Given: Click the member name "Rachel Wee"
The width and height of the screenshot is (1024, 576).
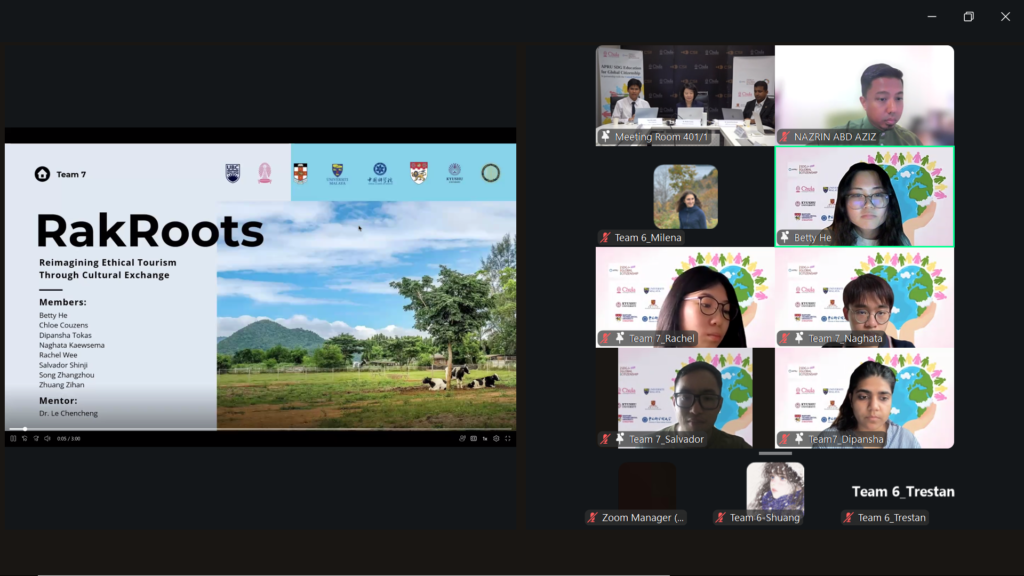Looking at the screenshot, I should [x=58, y=355].
